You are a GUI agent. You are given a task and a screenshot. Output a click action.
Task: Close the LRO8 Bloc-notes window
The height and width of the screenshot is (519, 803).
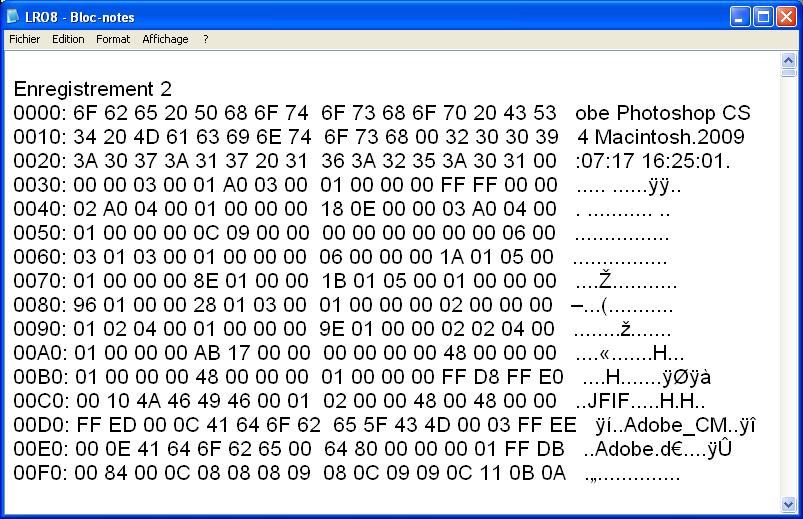point(786,17)
